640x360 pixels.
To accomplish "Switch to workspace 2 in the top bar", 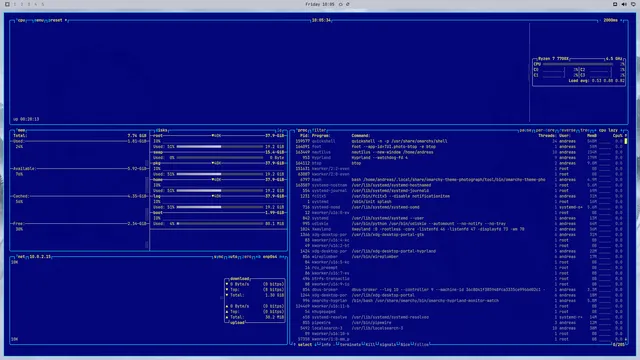I will point(22,4).
